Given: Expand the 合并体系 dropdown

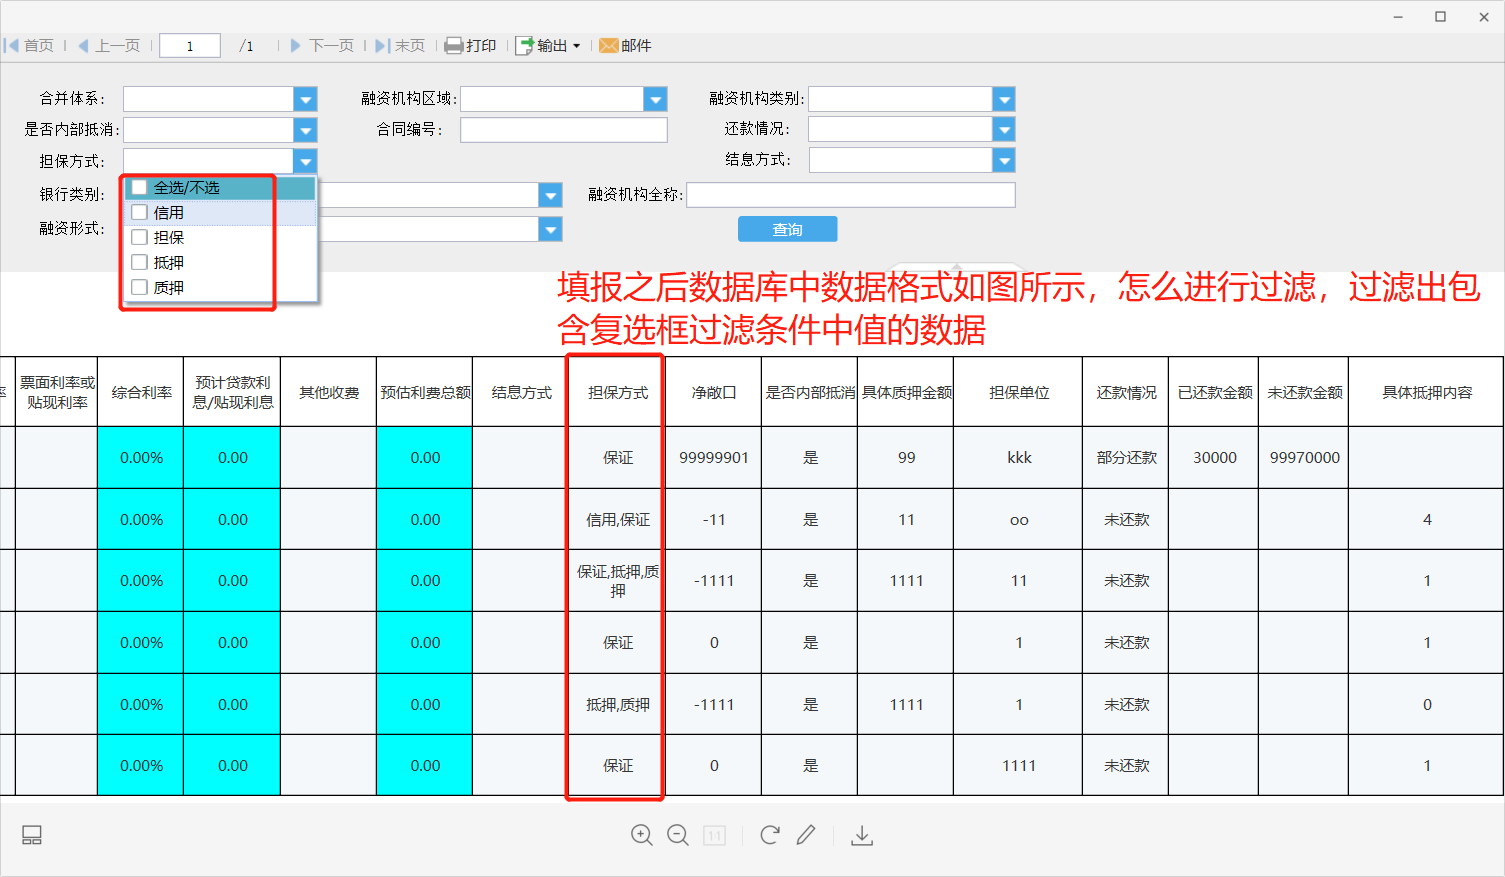Looking at the screenshot, I should (x=306, y=99).
